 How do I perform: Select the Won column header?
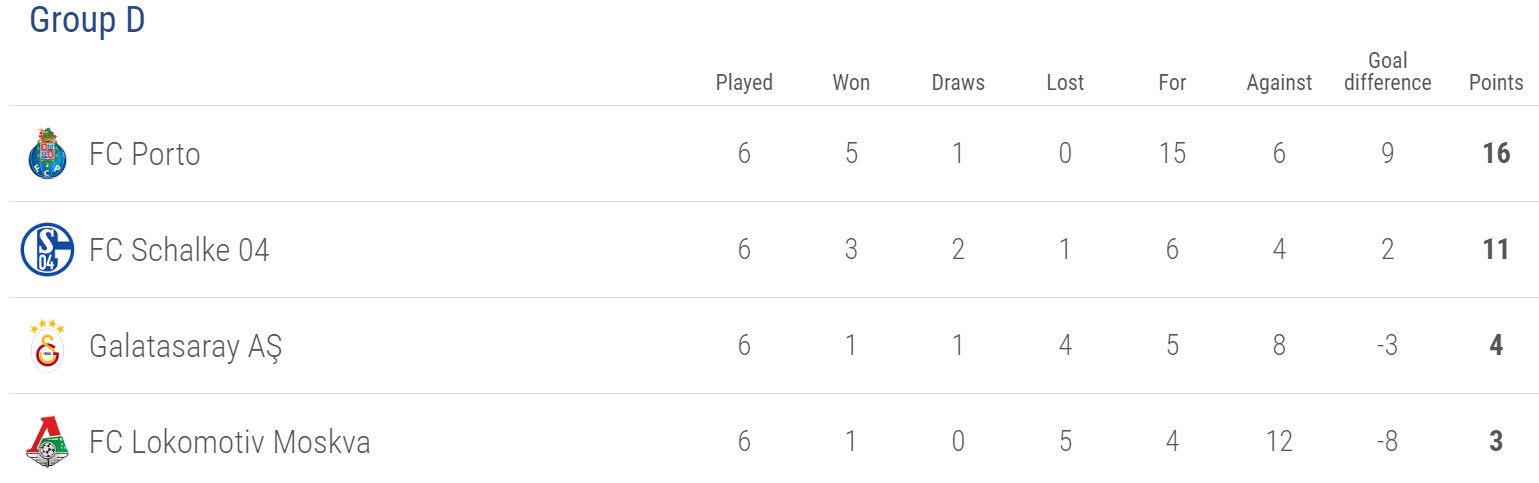click(851, 82)
